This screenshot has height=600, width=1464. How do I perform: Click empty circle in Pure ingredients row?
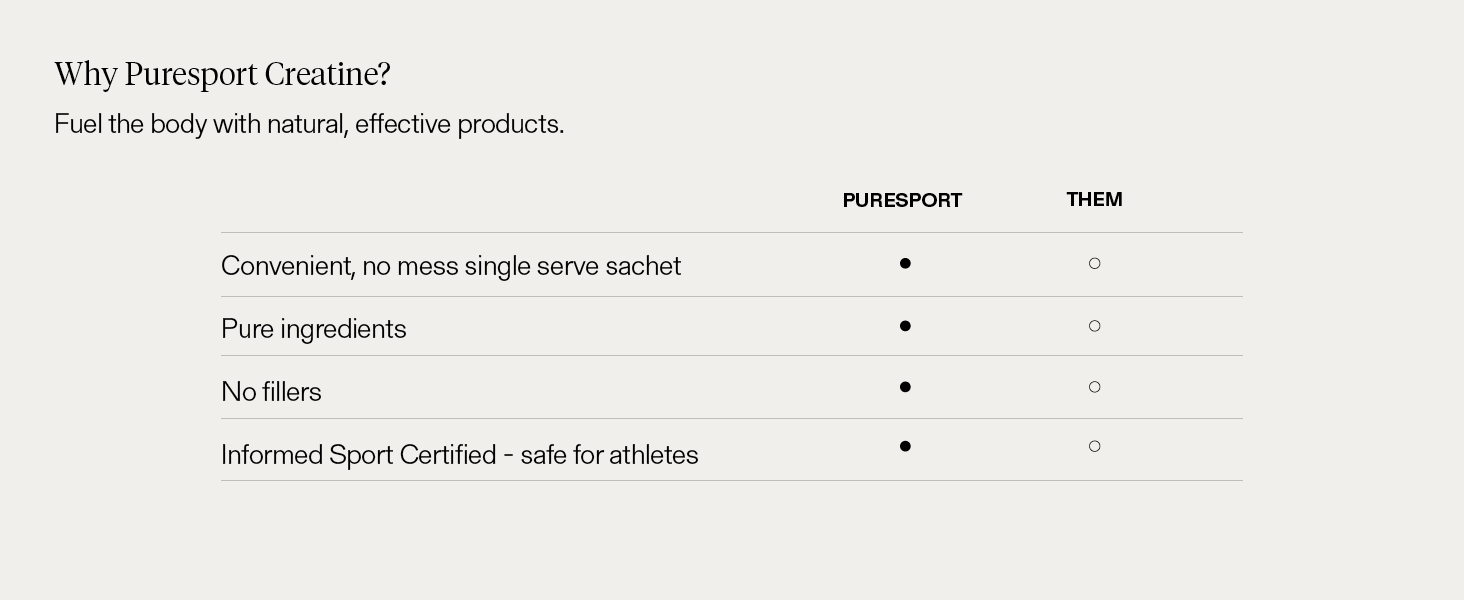pos(1094,326)
